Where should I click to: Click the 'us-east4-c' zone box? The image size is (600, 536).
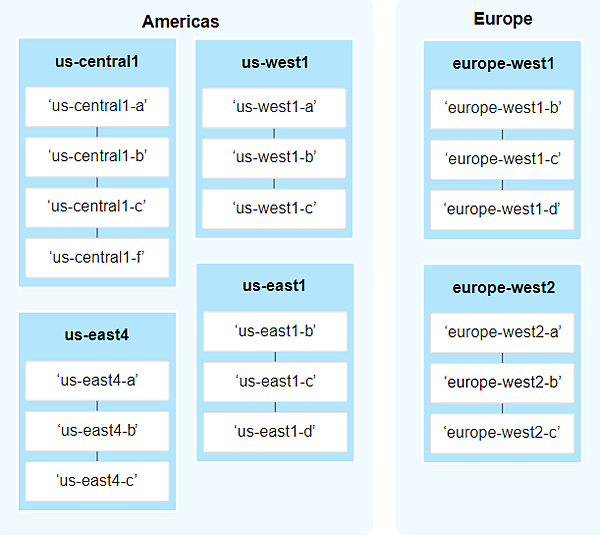click(97, 481)
